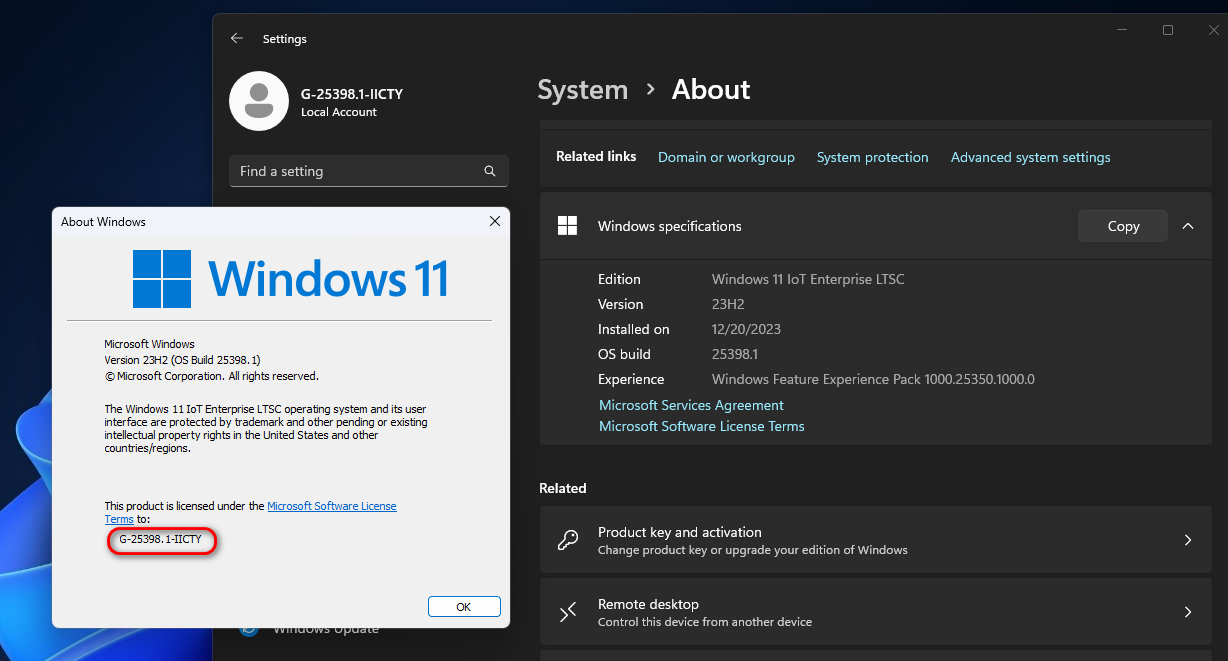Viewport: 1228px width, 661px height.
Task: Click the Installed on date 12/20/2023
Action: (x=746, y=329)
